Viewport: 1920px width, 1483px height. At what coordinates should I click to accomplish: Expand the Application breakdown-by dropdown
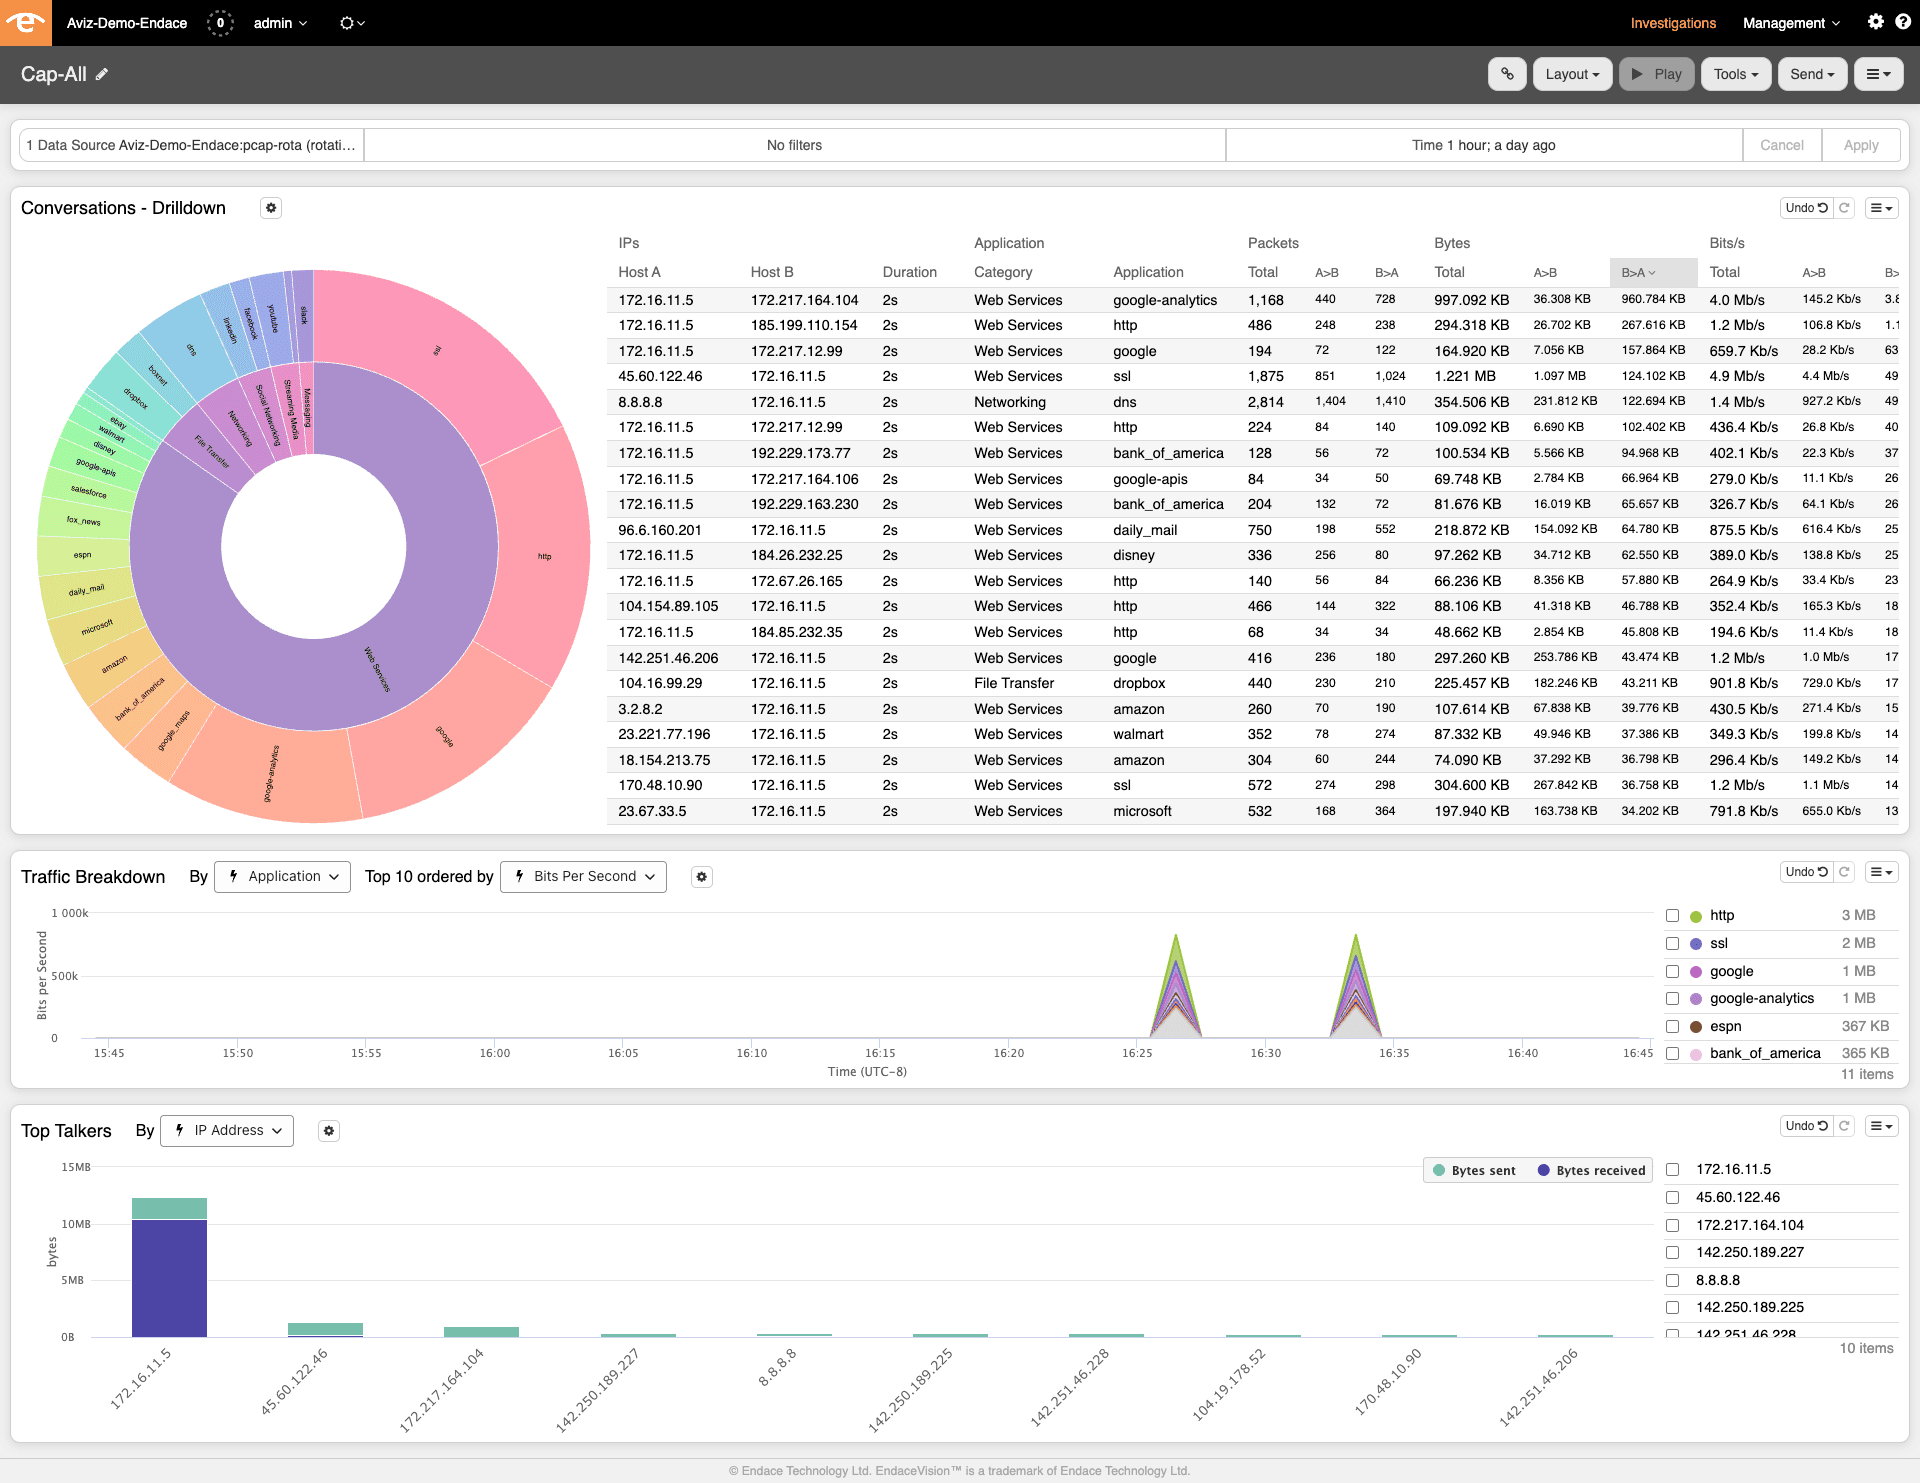tap(282, 877)
